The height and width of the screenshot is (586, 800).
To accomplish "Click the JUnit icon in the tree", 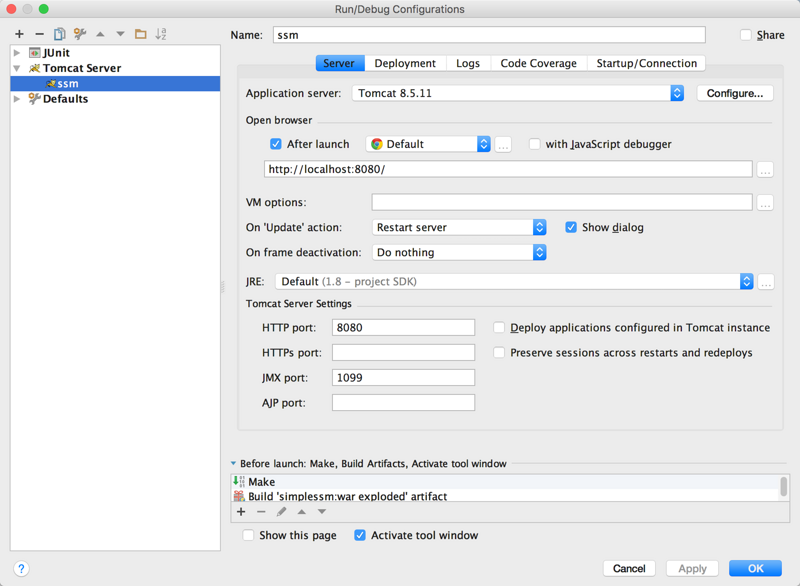I will click(x=35, y=53).
